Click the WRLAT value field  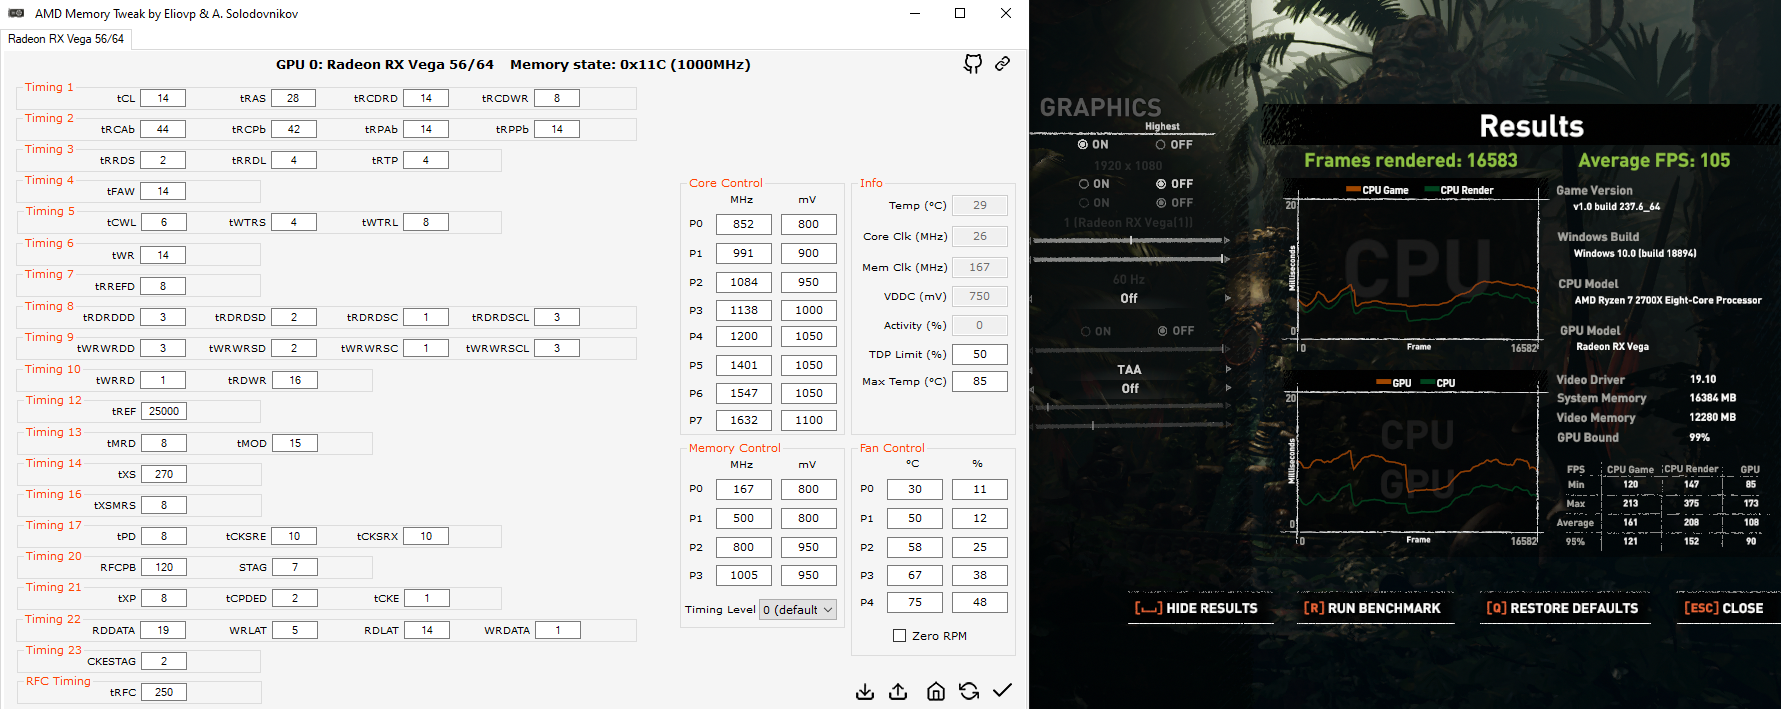coord(294,630)
